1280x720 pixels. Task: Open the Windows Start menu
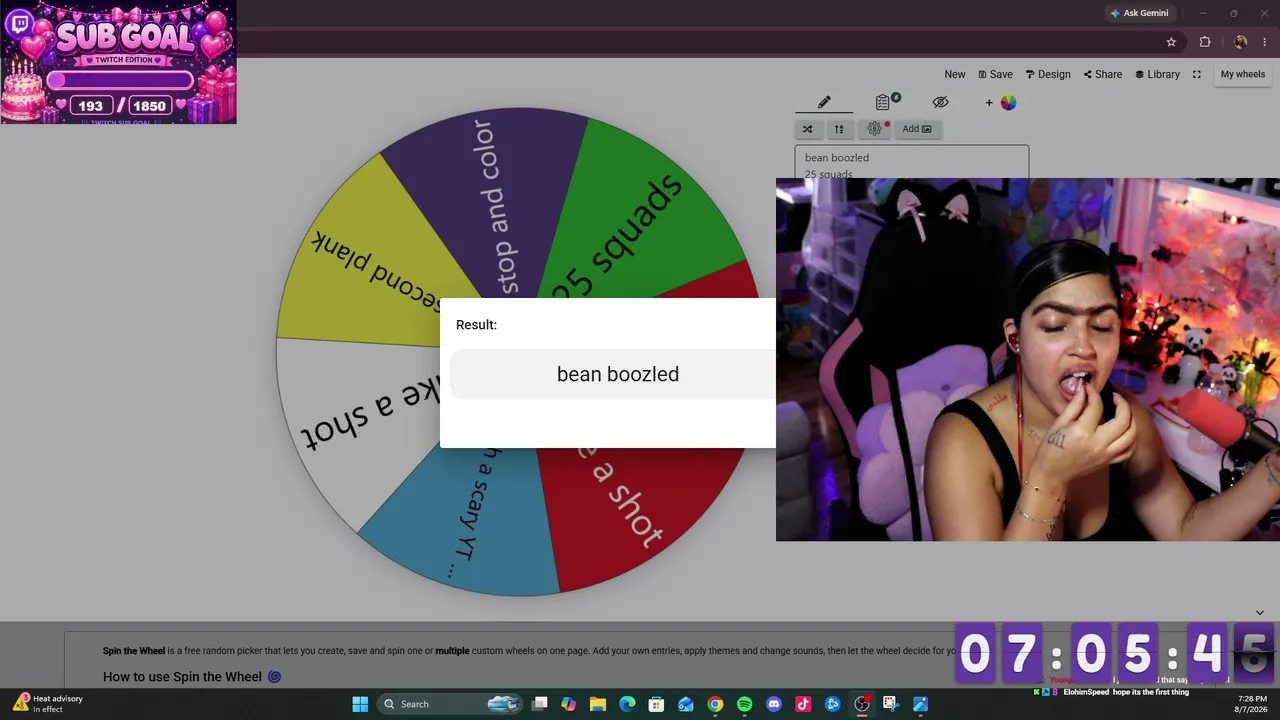pyautogui.click(x=360, y=704)
